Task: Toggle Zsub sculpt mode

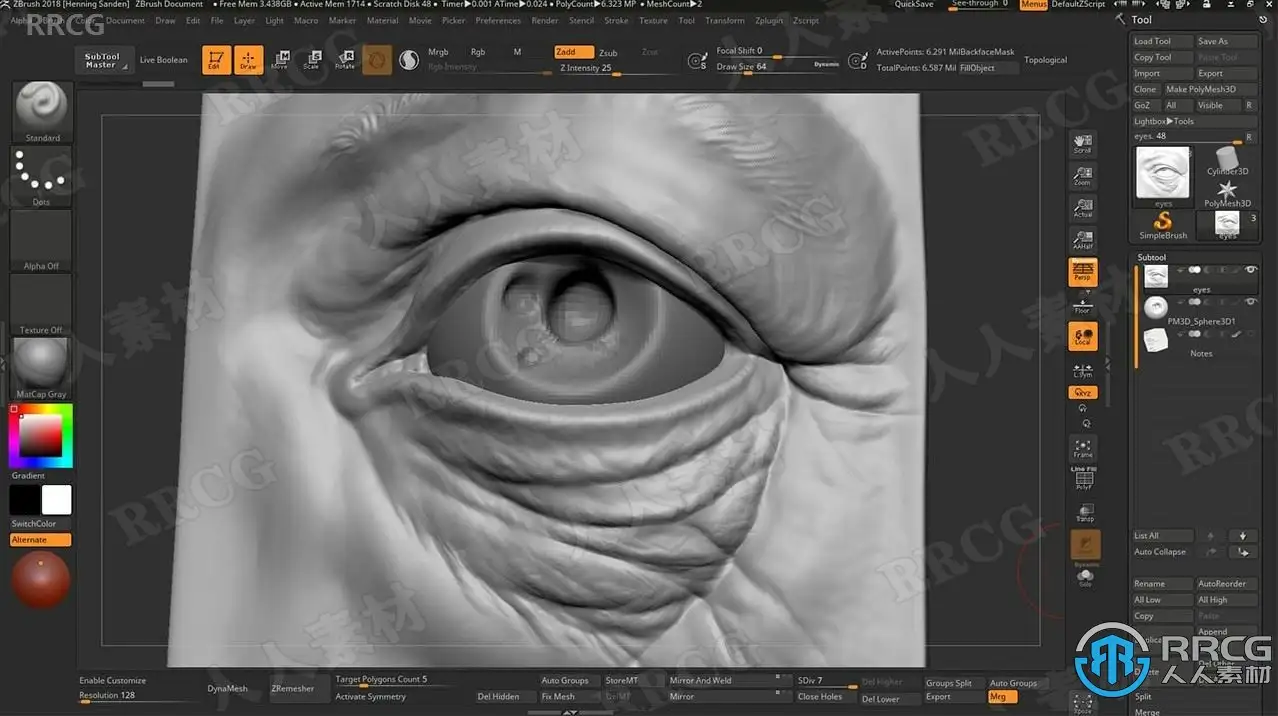Action: click(608, 53)
